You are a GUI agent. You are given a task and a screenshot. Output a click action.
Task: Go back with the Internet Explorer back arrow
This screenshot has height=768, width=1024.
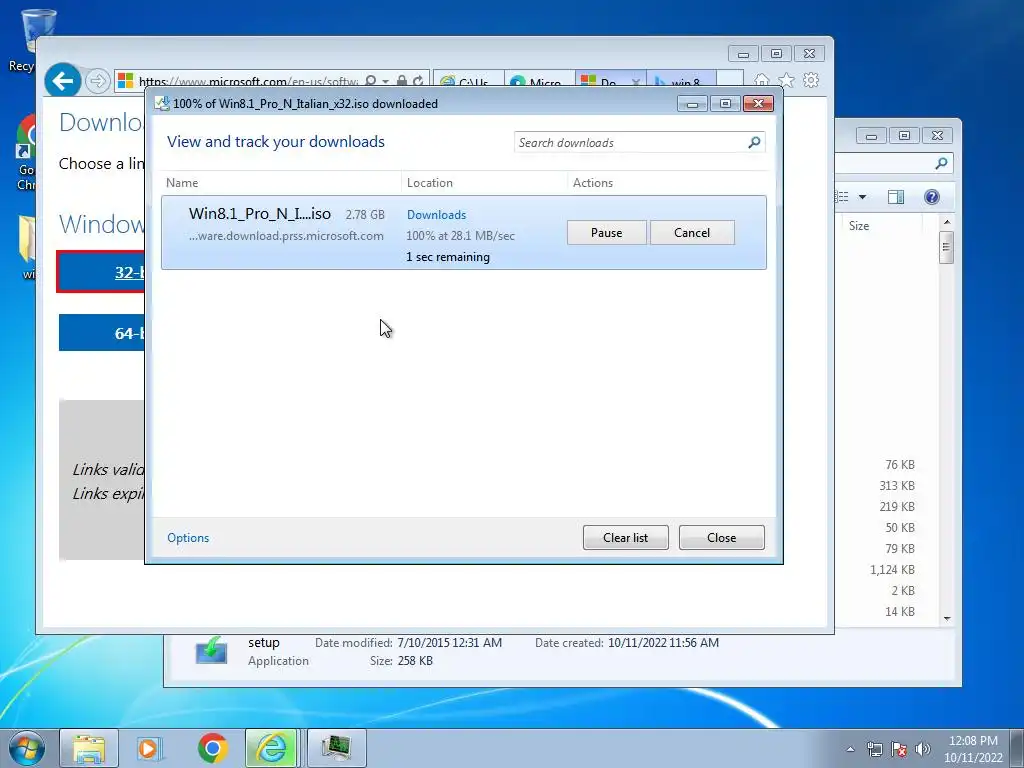63,81
